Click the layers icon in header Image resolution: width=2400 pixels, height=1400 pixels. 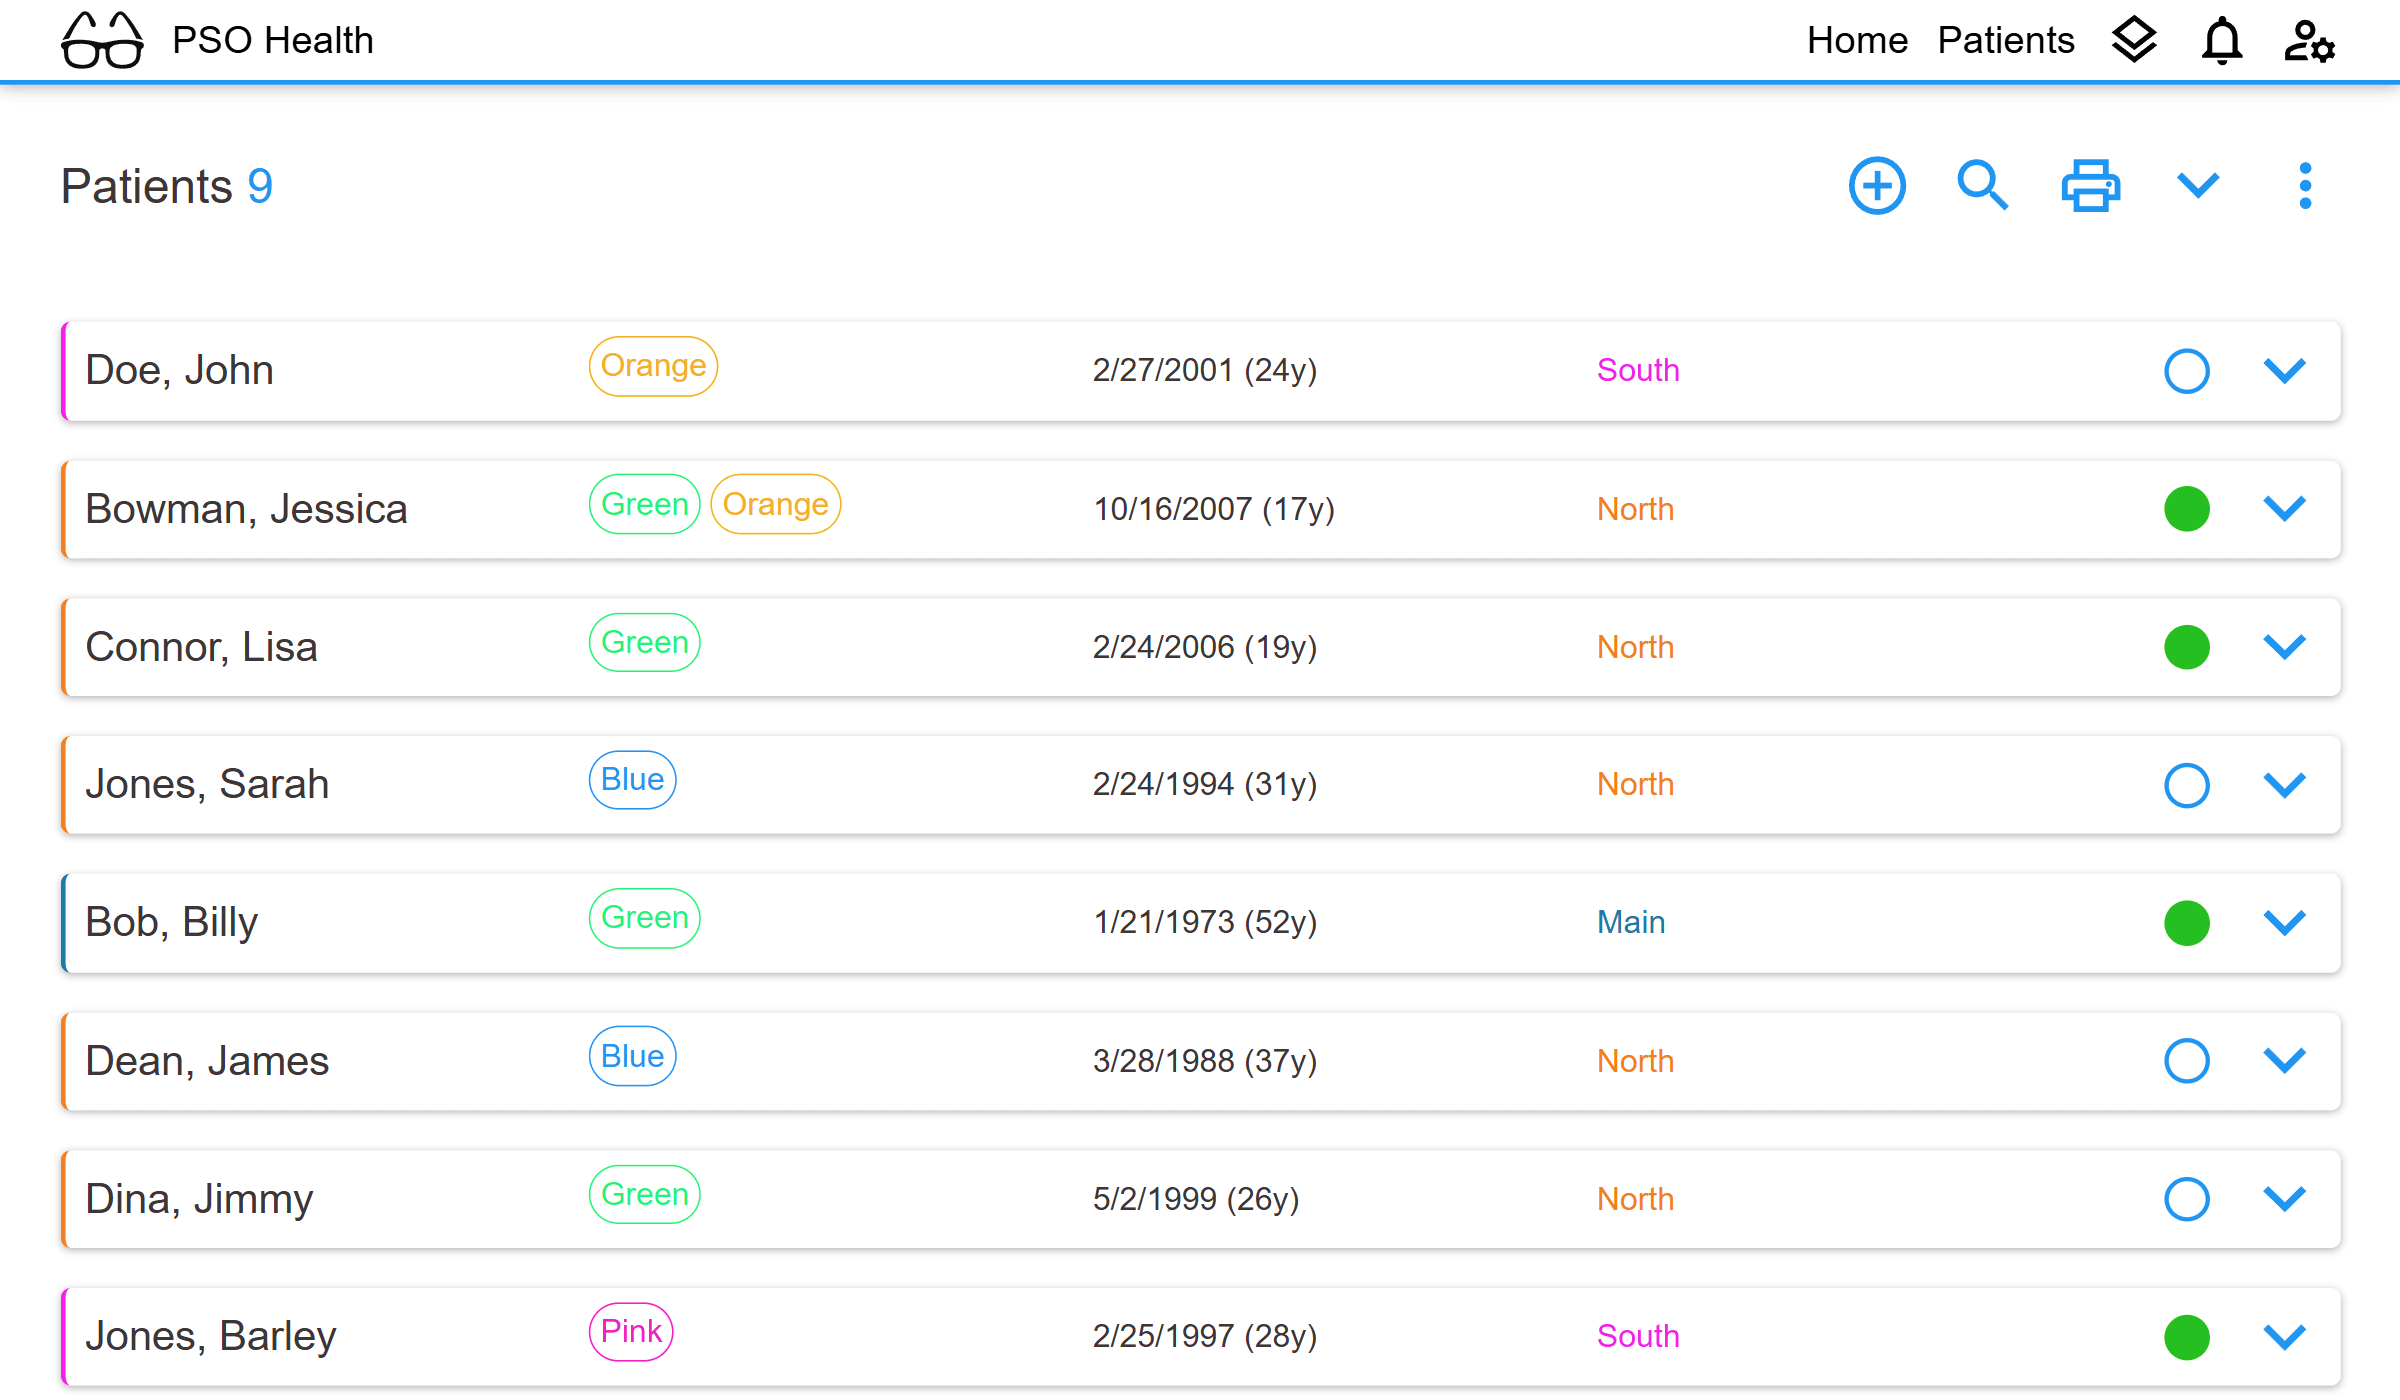click(2134, 41)
